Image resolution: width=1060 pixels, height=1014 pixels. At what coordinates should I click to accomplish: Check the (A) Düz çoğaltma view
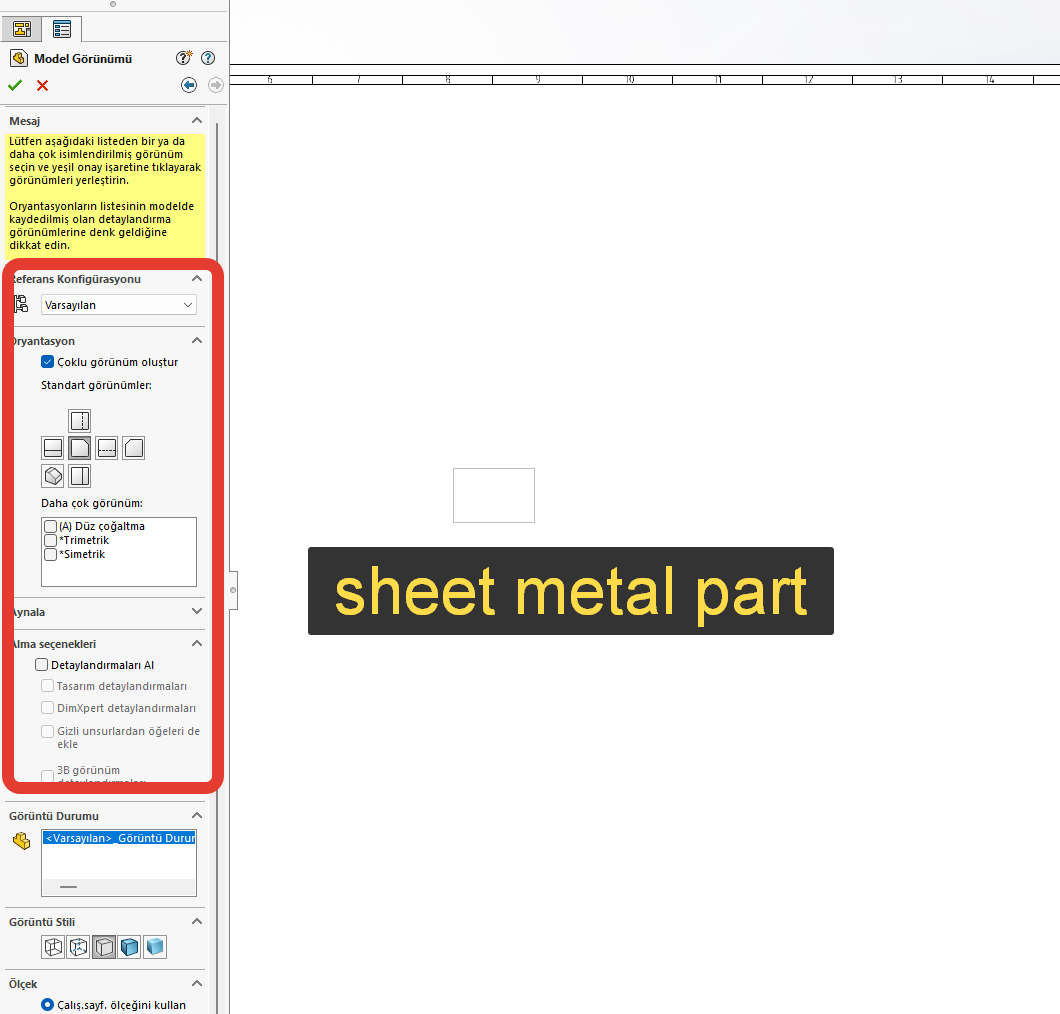pyautogui.click(x=50, y=526)
